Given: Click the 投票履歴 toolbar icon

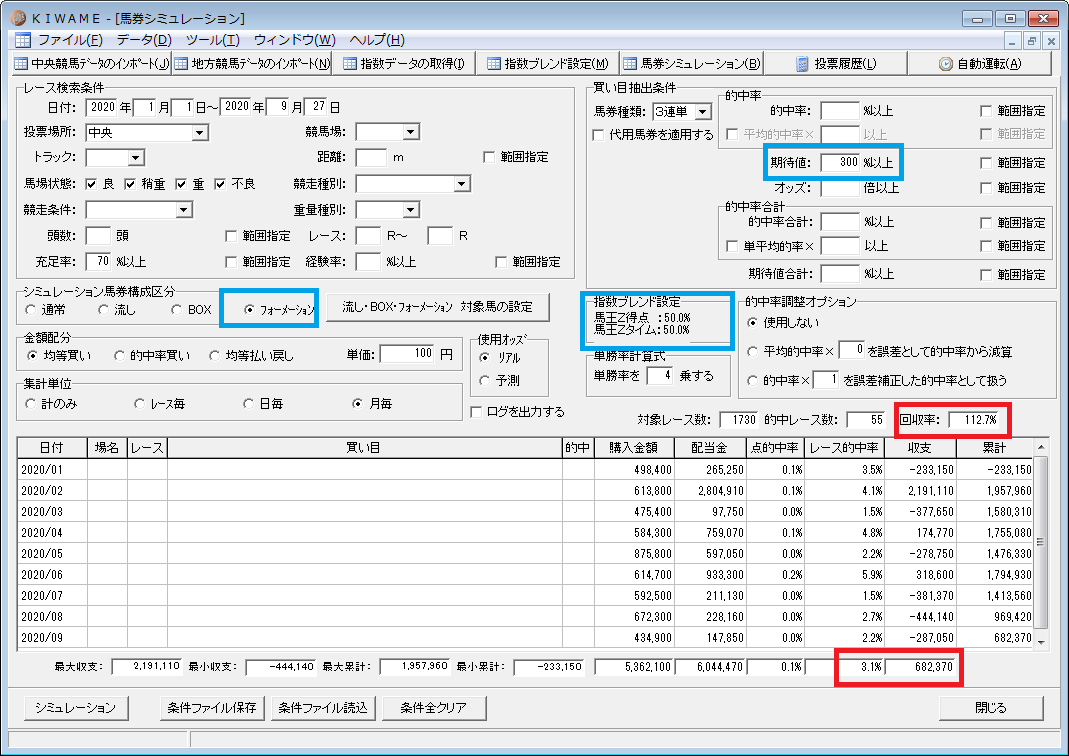Looking at the screenshot, I should 802,63.
